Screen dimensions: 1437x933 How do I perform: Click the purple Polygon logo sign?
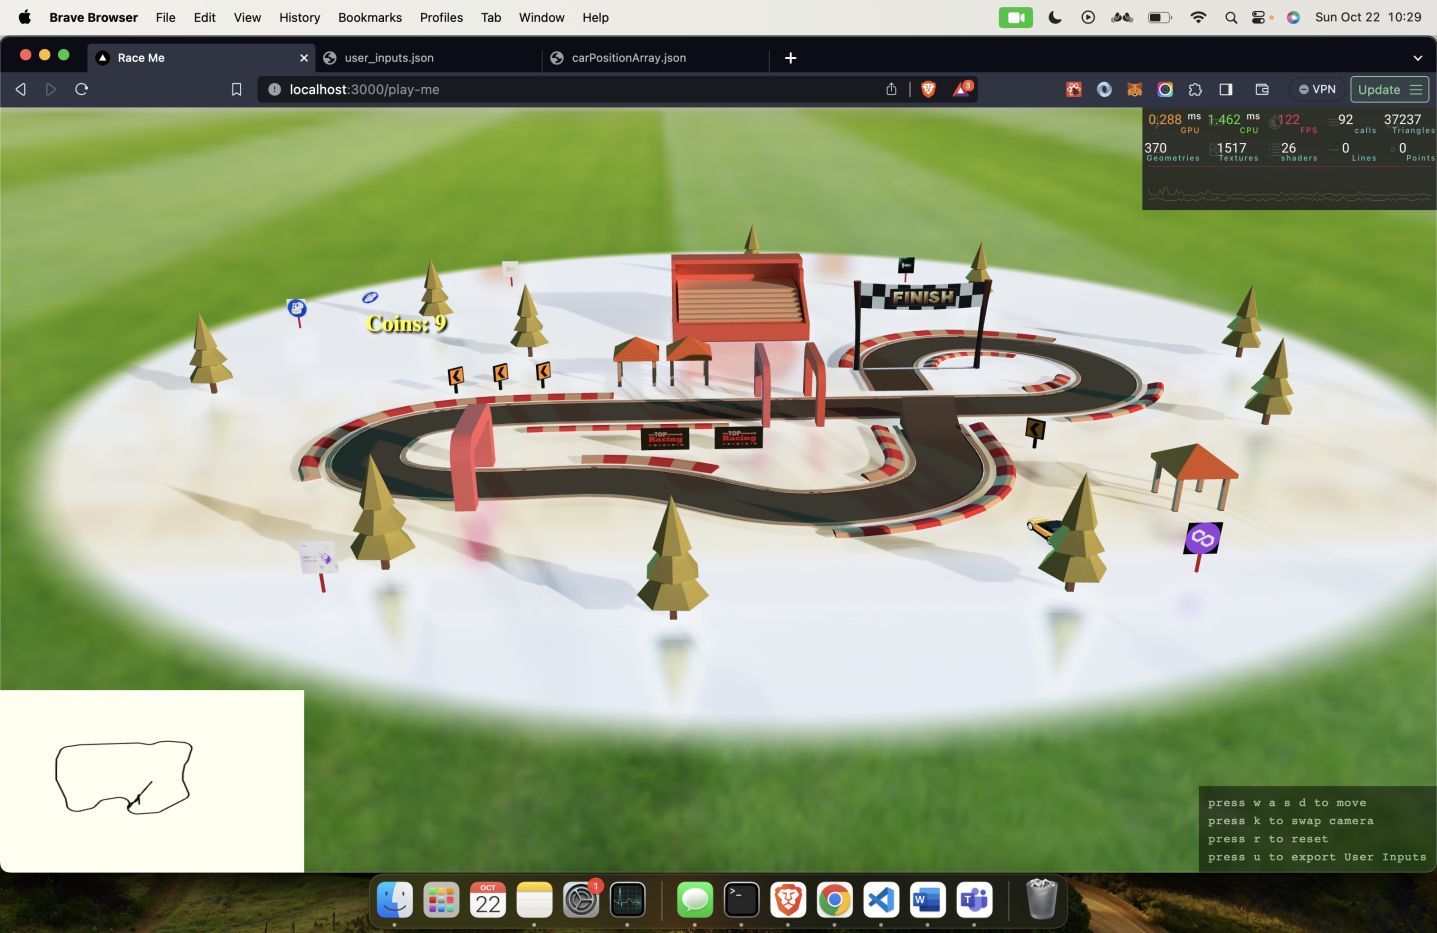click(x=1203, y=539)
